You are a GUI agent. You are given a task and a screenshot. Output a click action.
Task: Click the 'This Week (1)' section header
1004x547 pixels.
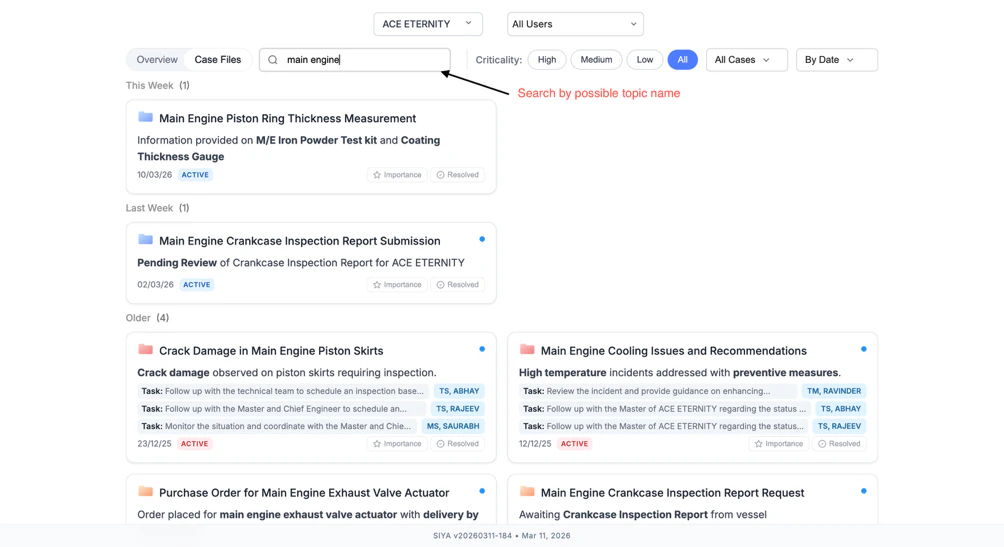(158, 85)
